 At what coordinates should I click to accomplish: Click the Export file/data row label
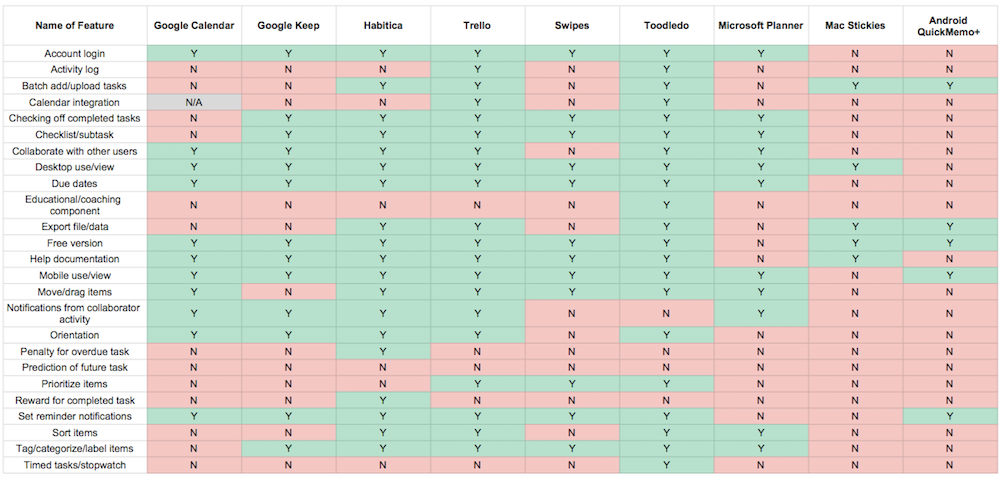tap(75, 227)
